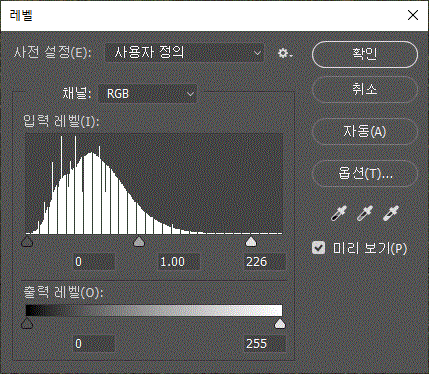Image resolution: width=429 pixels, height=374 pixels.
Task: Click the output white level slider handle
Action: pos(280,323)
